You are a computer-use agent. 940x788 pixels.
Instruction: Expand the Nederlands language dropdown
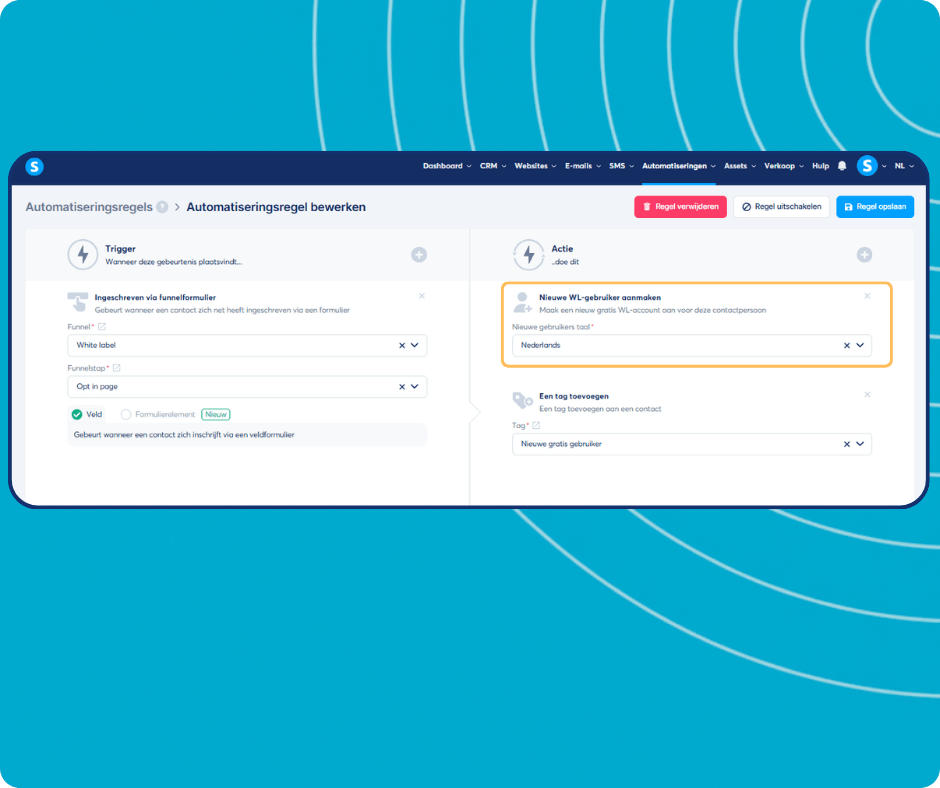pyautogui.click(x=860, y=345)
